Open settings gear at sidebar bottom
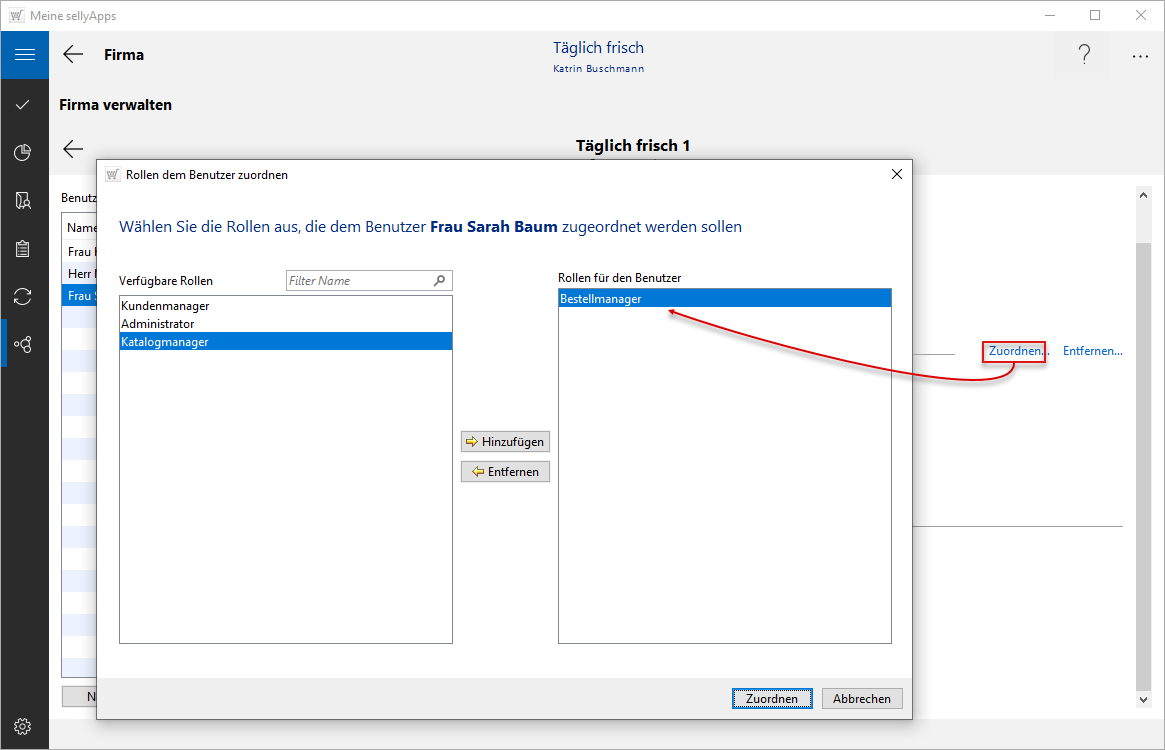Viewport: 1165px width, 750px height. click(24, 726)
